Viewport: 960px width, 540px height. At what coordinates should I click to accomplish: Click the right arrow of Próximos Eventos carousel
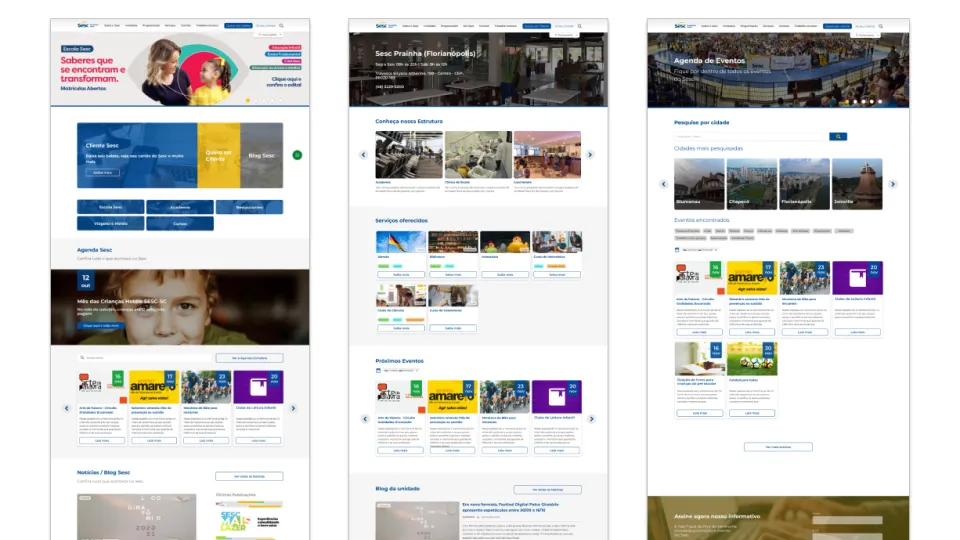pyautogui.click(x=590, y=419)
